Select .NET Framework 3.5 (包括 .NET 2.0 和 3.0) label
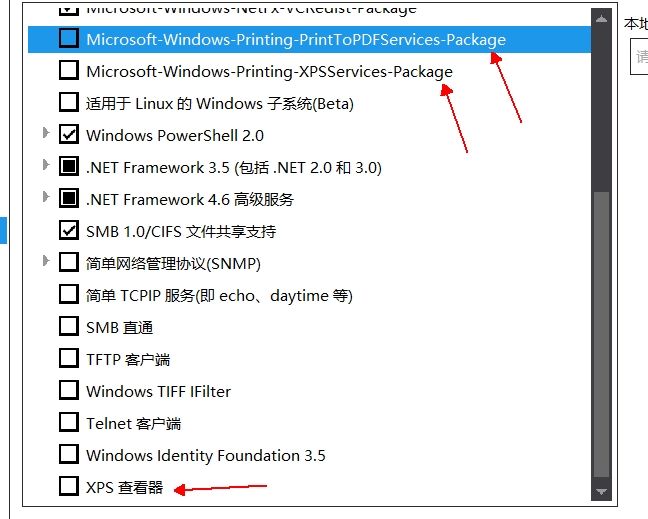 pyautogui.click(x=234, y=168)
